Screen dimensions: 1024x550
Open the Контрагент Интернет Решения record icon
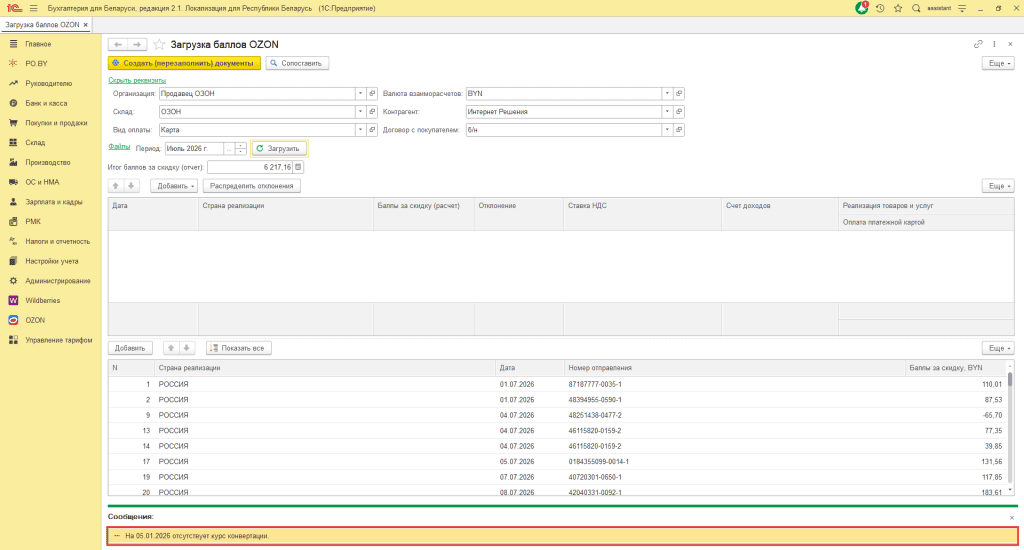(x=679, y=112)
